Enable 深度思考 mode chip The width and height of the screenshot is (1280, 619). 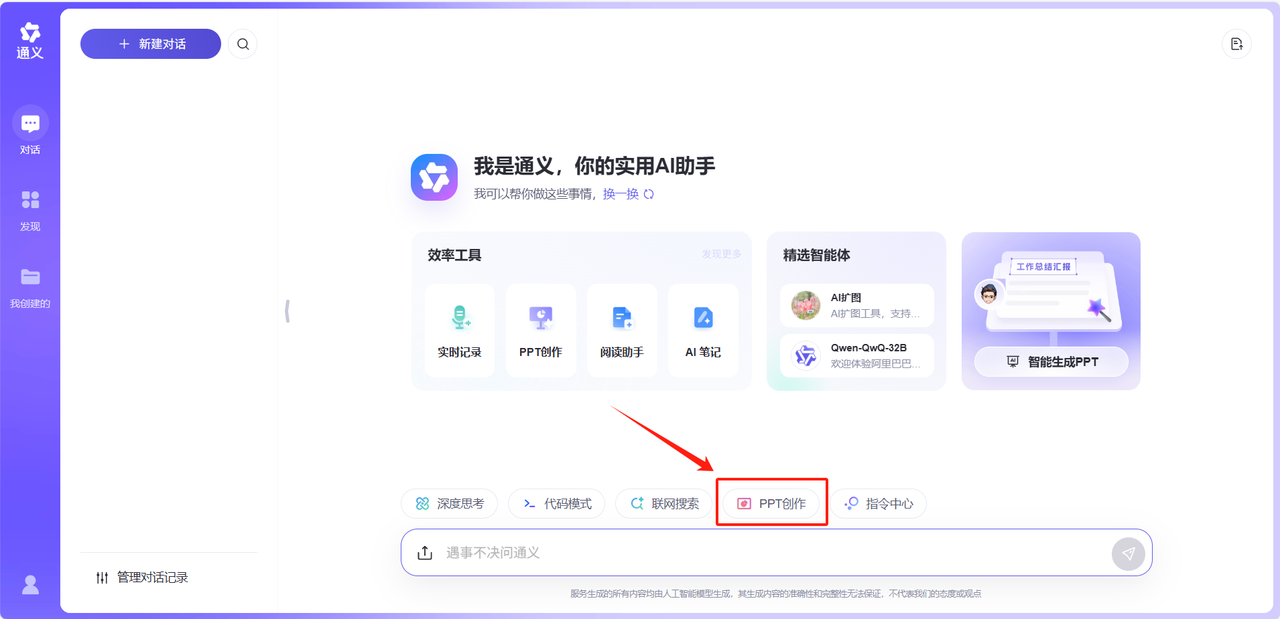[x=450, y=504]
